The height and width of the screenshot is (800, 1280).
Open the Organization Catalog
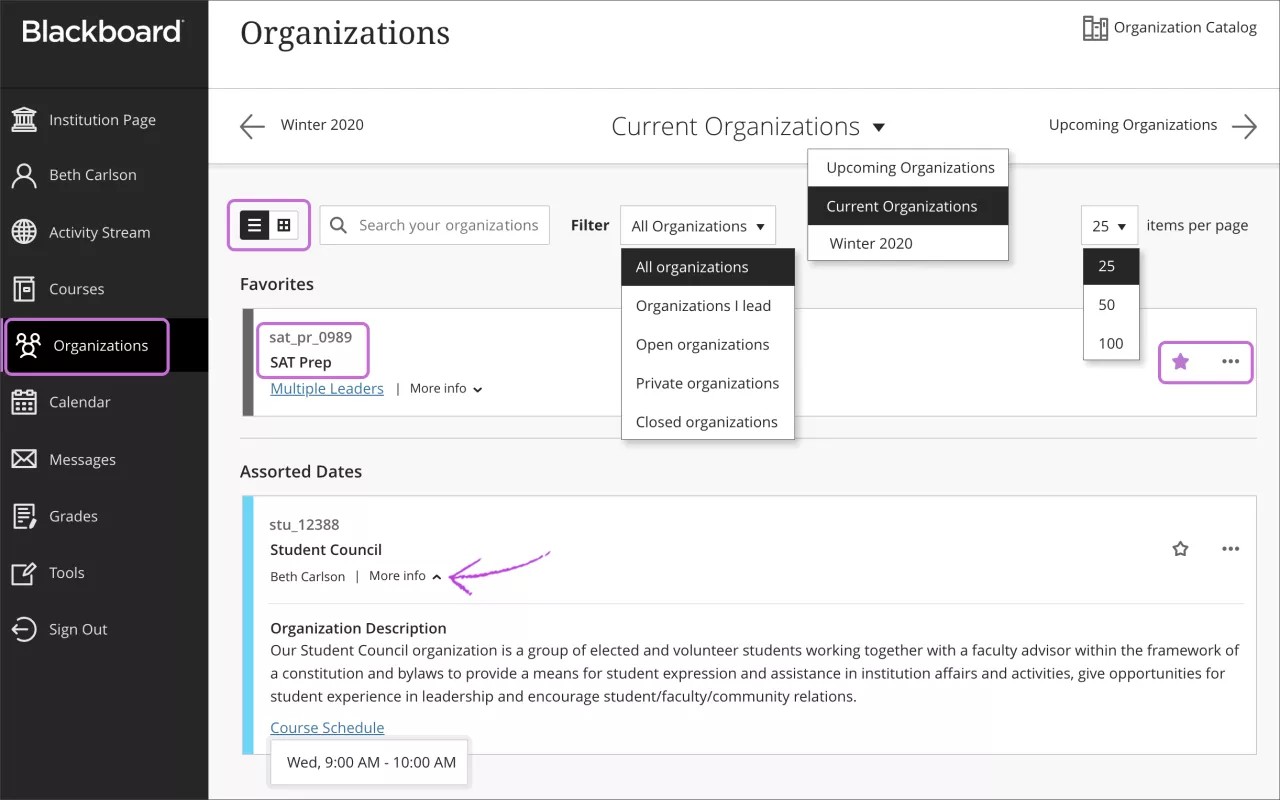click(1170, 27)
